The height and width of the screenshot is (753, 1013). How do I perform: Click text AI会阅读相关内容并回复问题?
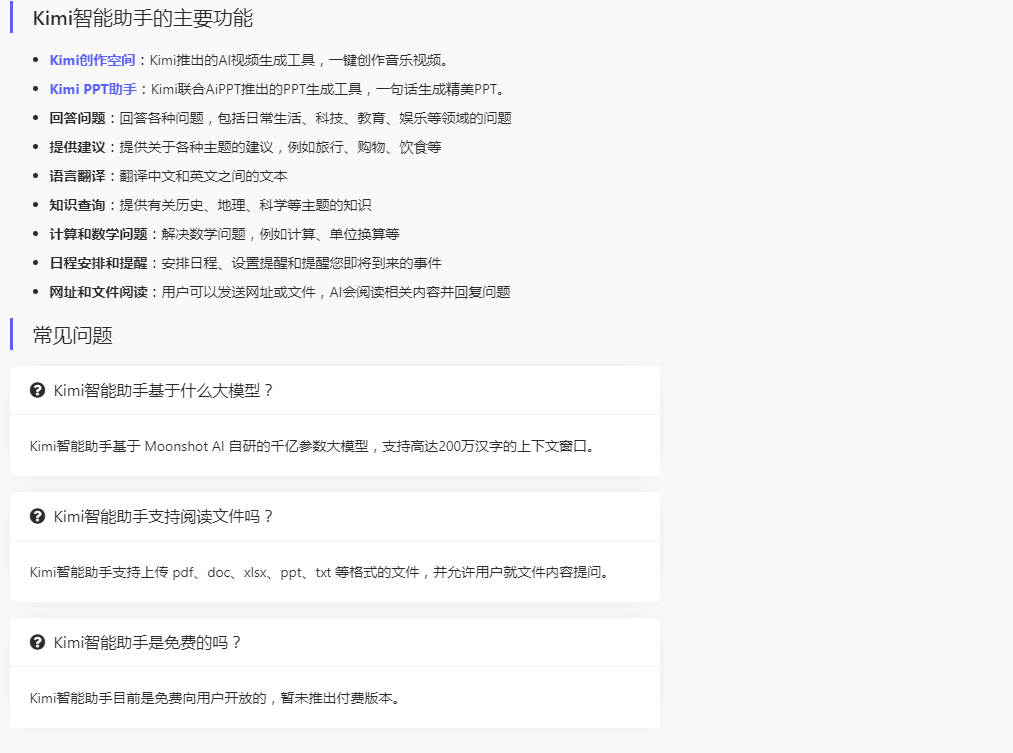420,292
